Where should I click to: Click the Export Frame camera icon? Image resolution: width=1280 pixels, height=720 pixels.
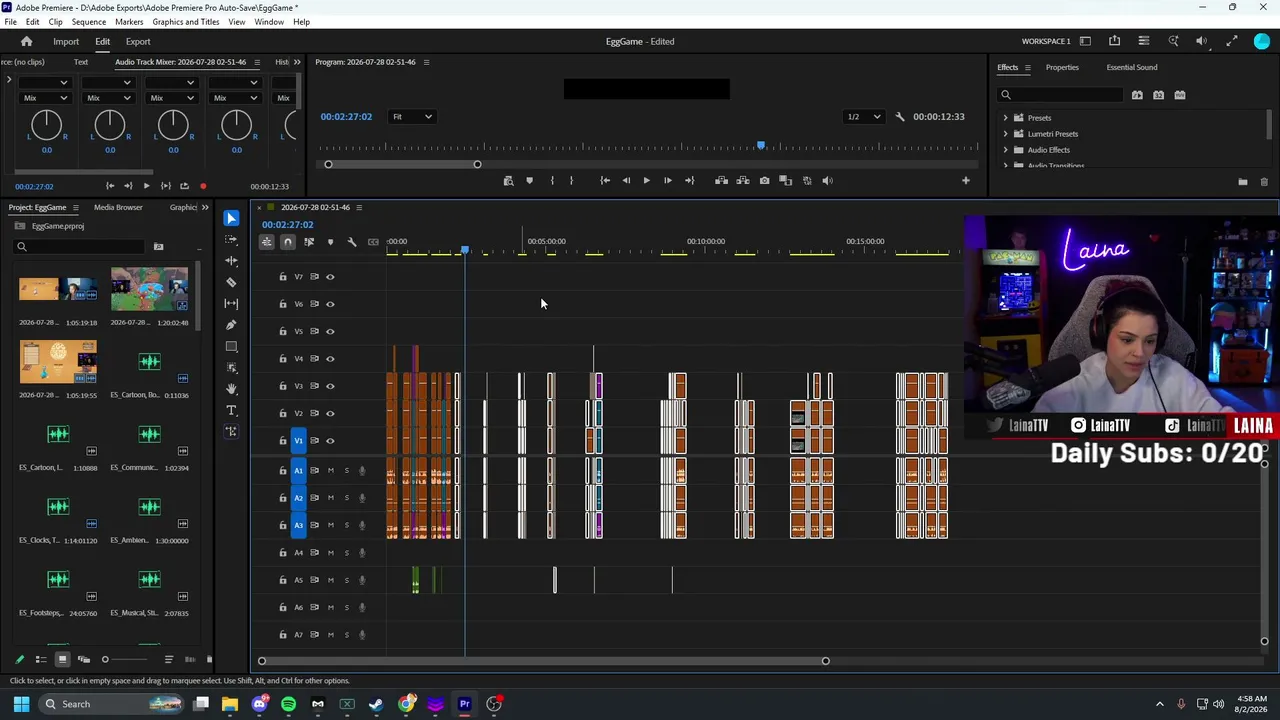coord(764,181)
